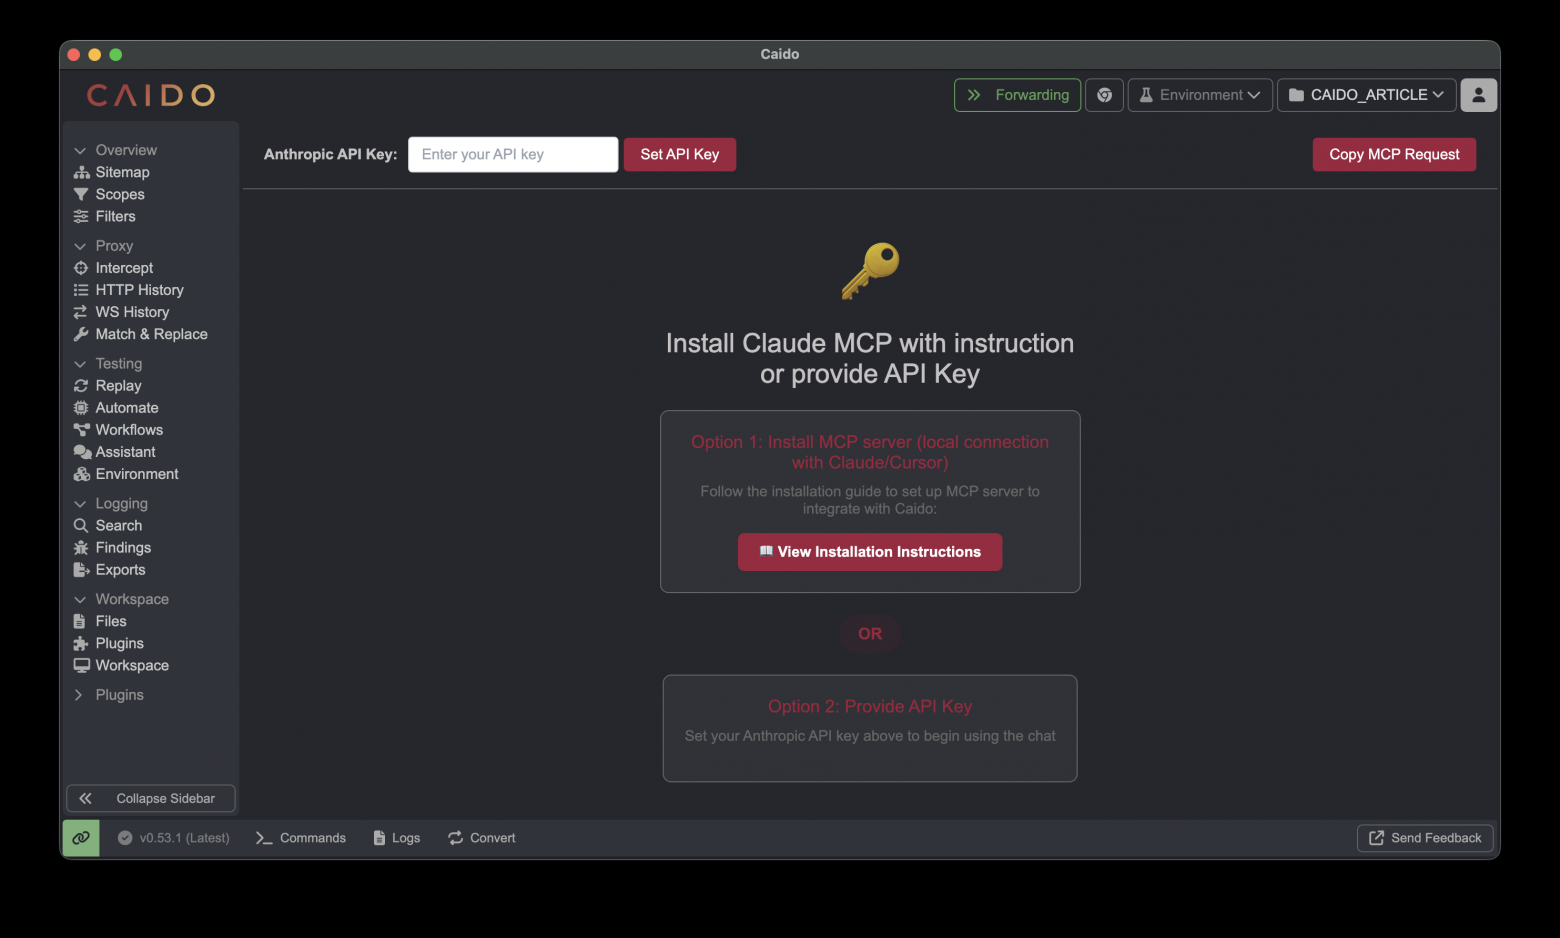Click the WS History arrows icon
Image resolution: width=1560 pixels, height=938 pixels.
pyautogui.click(x=81, y=312)
